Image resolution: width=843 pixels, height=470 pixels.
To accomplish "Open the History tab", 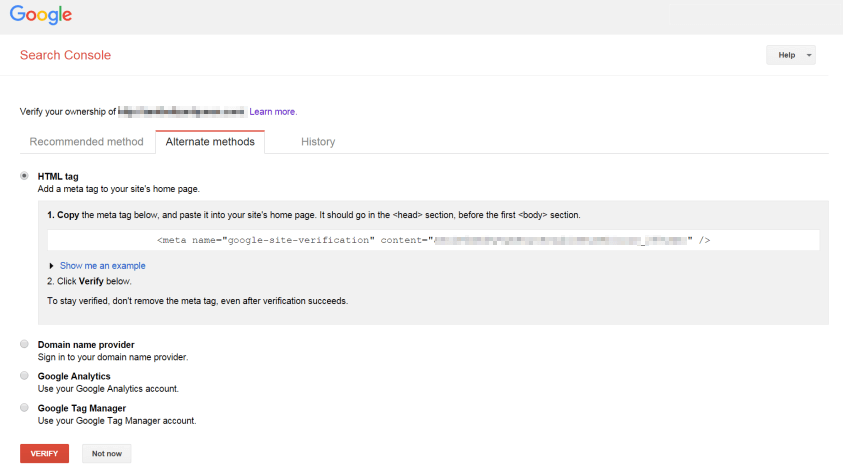I will point(318,141).
